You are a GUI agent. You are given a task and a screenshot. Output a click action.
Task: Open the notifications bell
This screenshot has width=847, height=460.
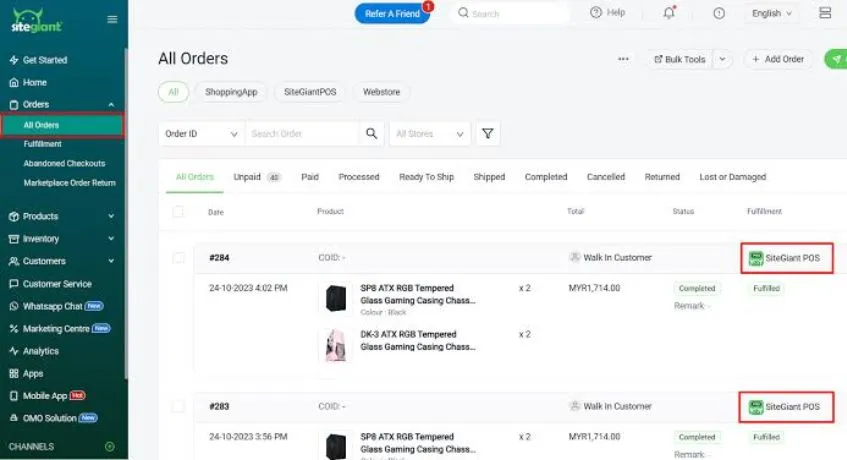[669, 13]
